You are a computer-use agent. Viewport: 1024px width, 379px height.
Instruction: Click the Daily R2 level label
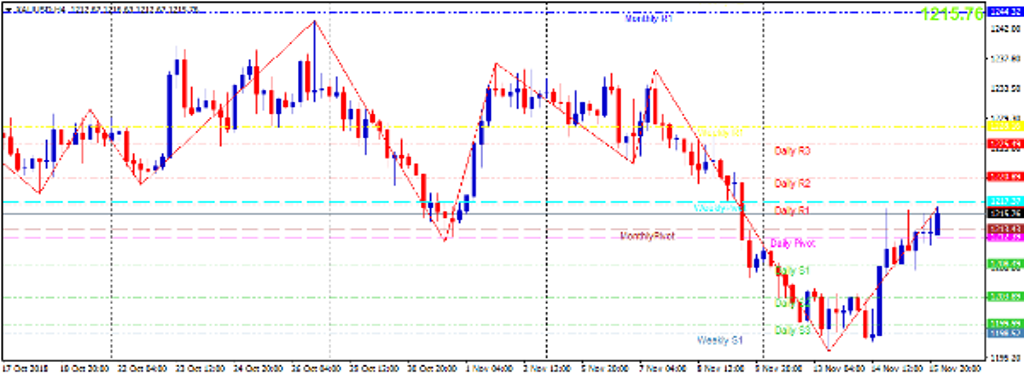(x=792, y=184)
